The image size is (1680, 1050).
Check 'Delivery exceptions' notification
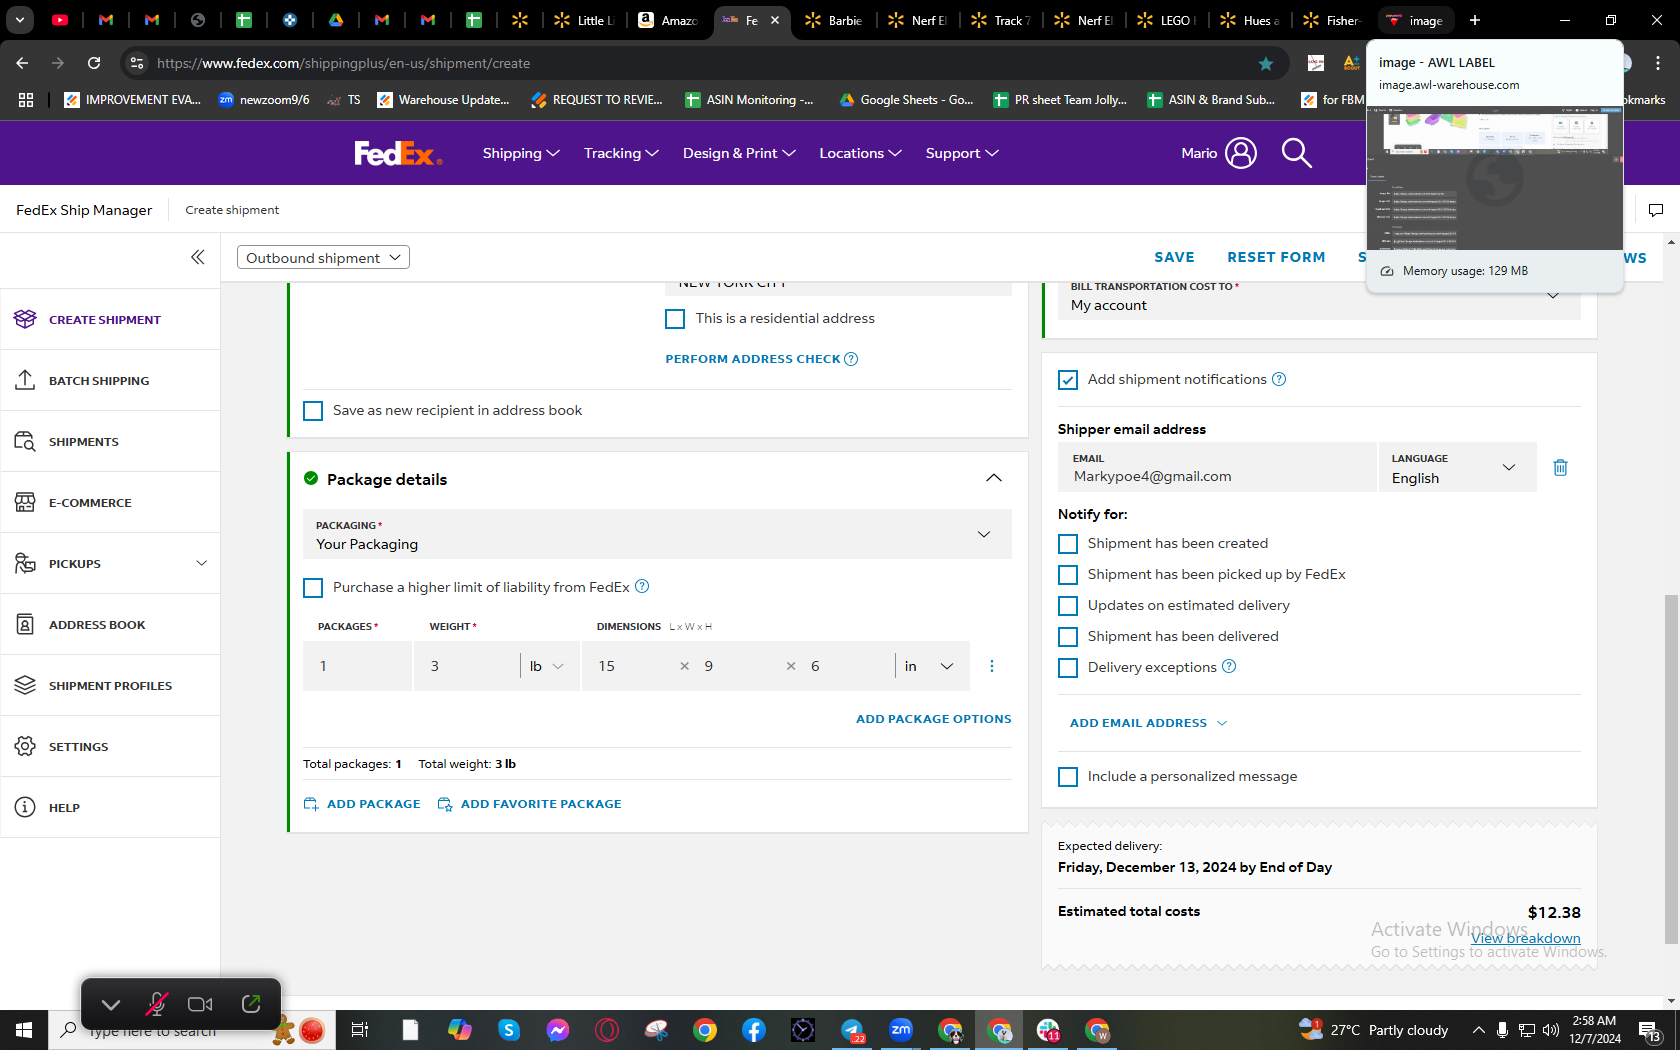(x=1068, y=668)
